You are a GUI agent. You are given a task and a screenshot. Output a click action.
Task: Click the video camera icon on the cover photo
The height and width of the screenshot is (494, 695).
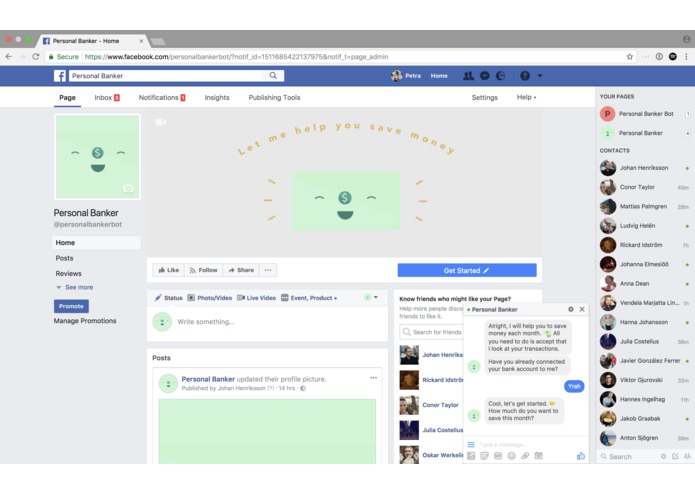[x=160, y=122]
